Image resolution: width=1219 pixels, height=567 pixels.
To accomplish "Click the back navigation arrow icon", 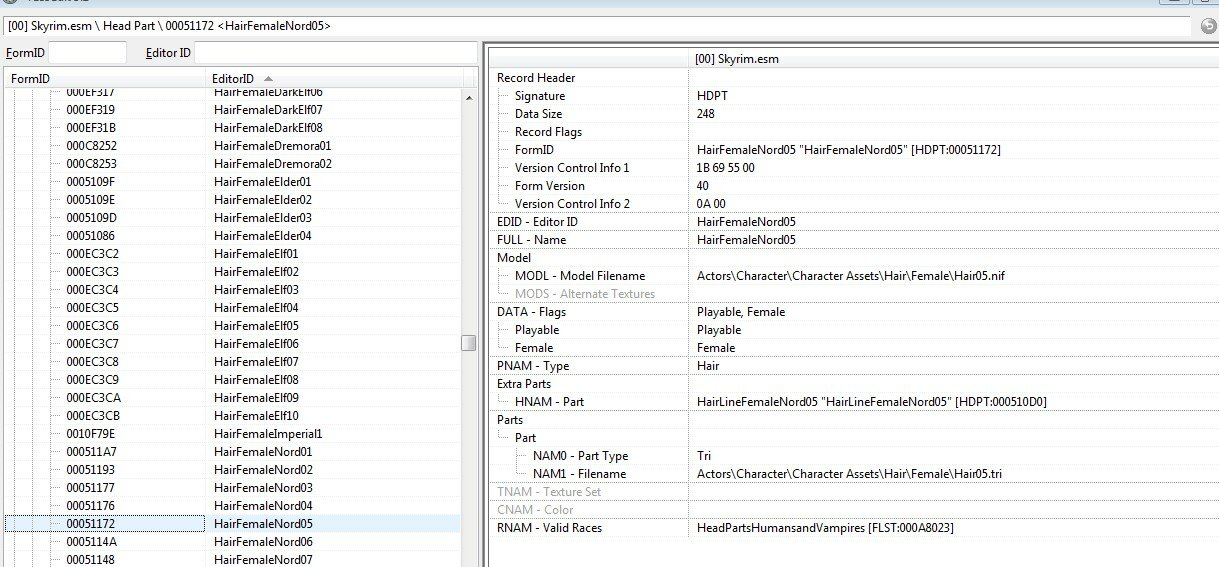I will point(1208,26).
